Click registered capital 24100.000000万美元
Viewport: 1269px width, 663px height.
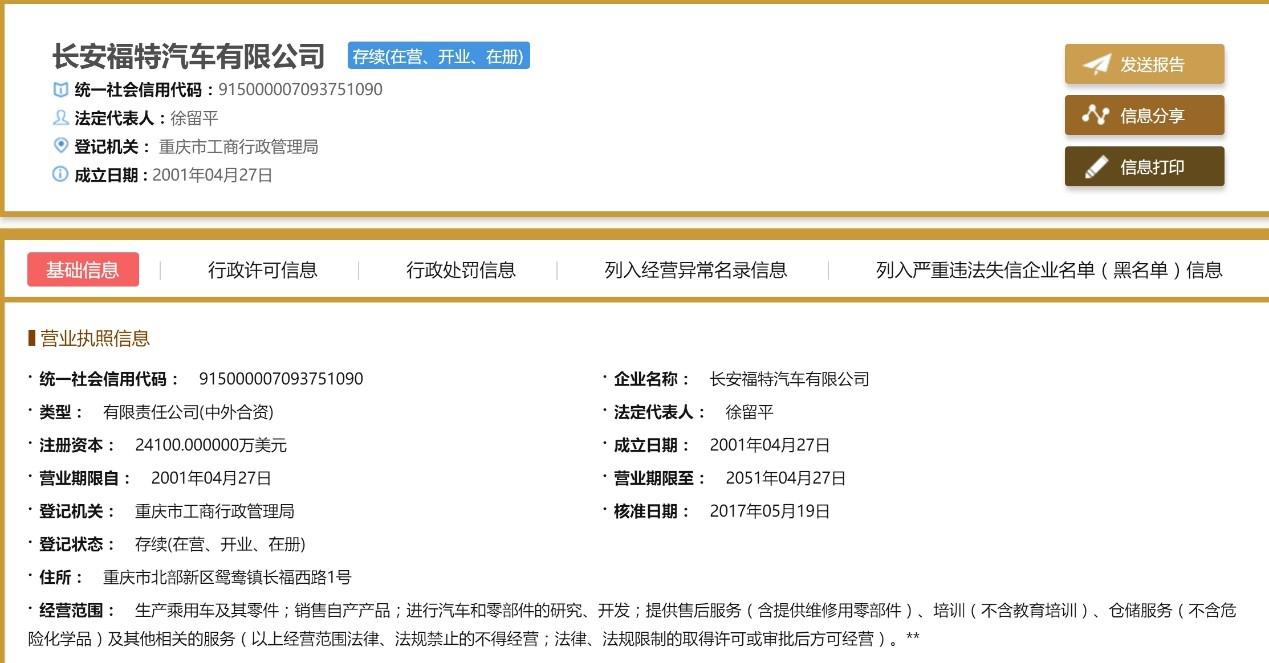point(211,445)
